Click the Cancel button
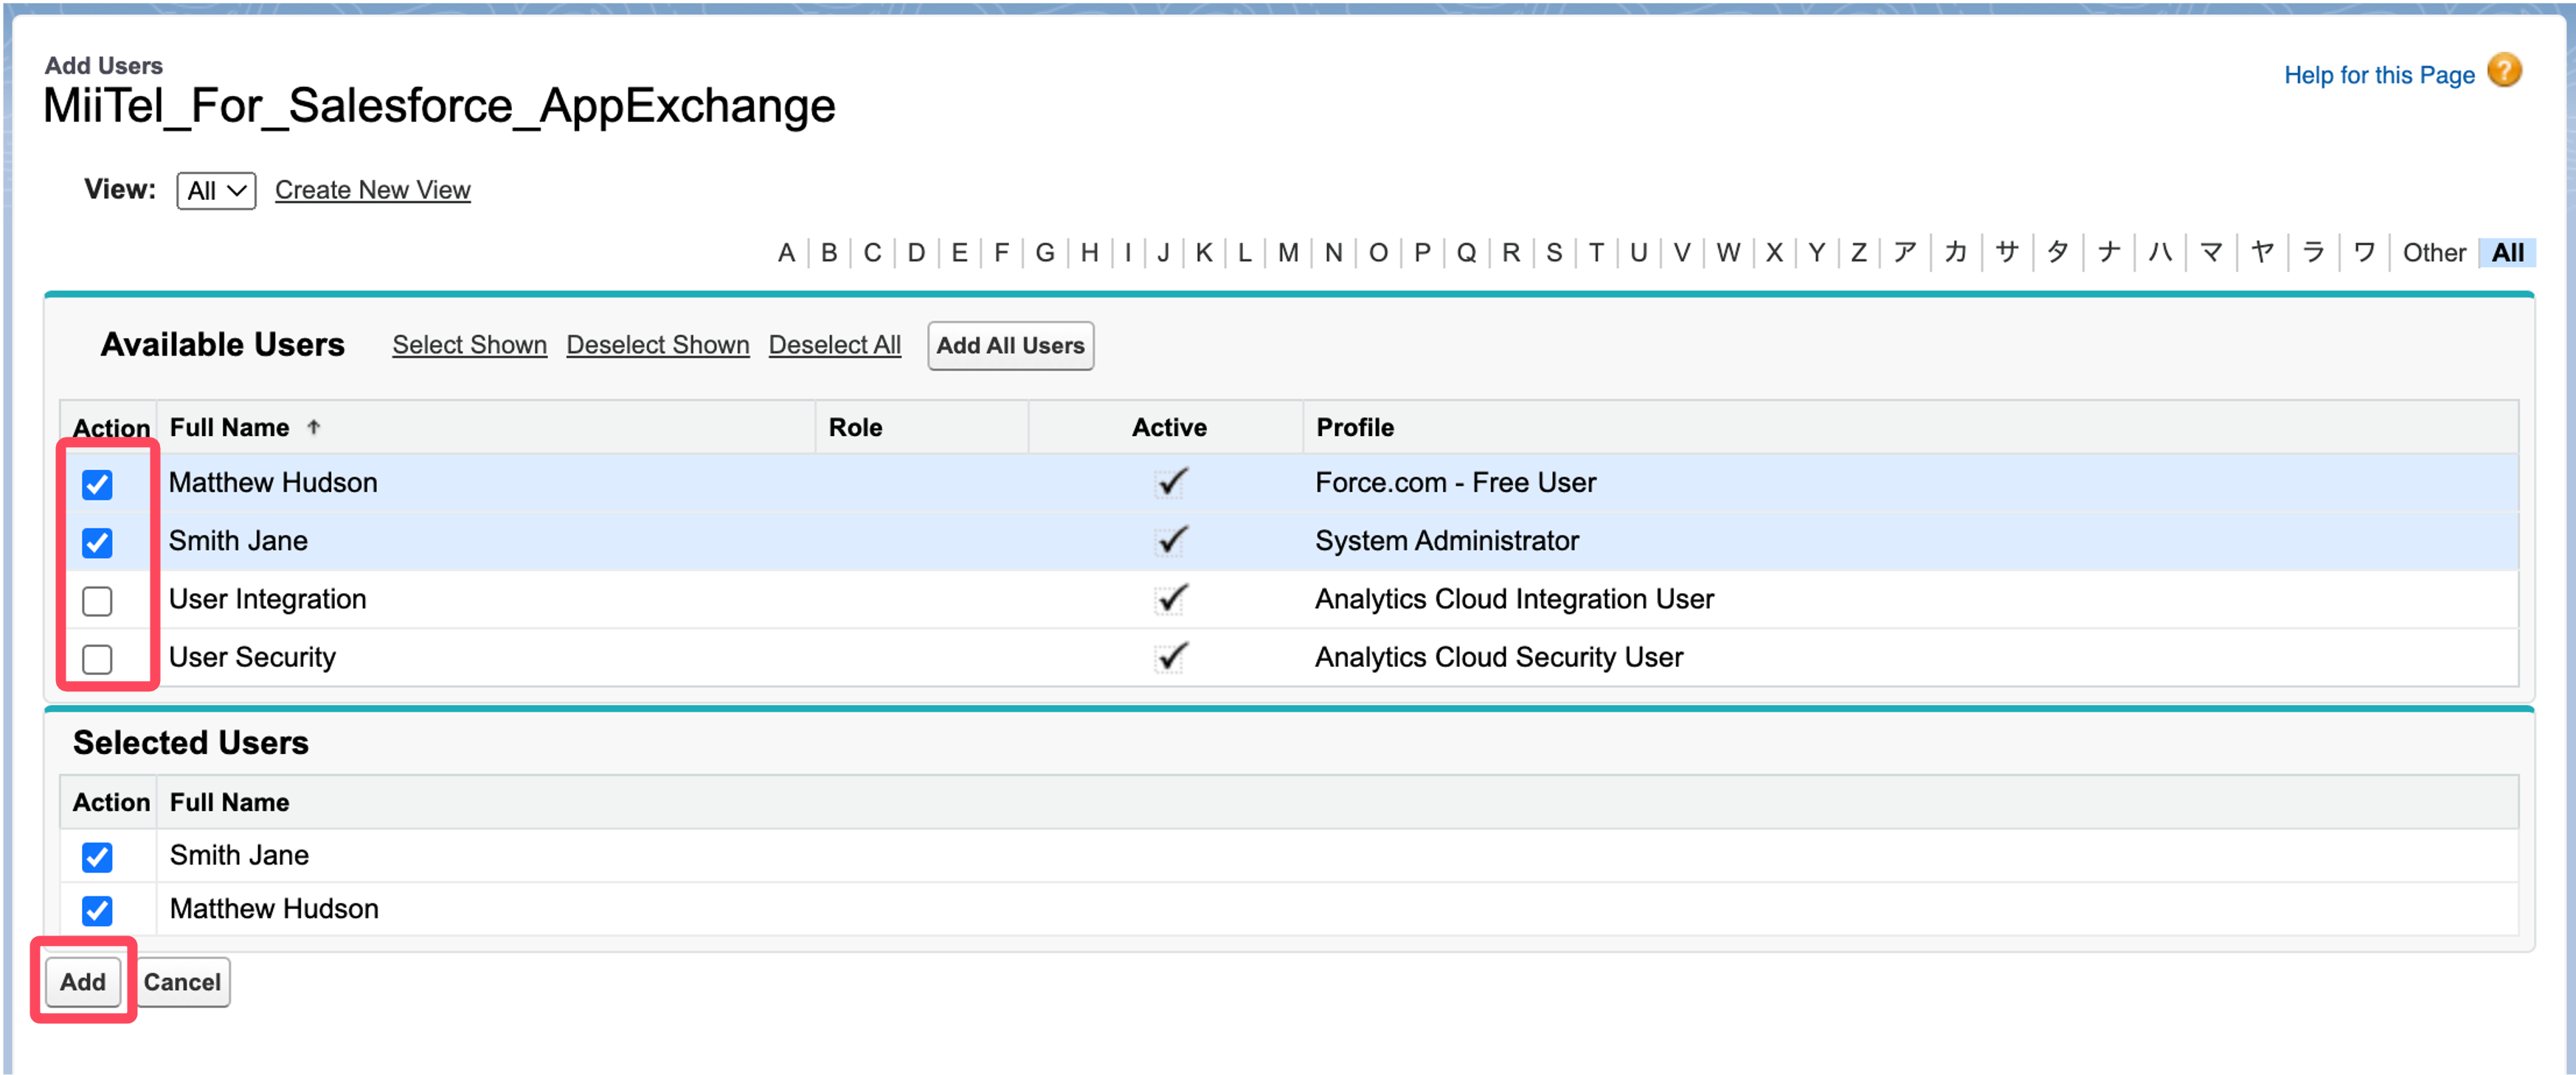This screenshot has width=2576, height=1075. pyautogui.click(x=182, y=981)
